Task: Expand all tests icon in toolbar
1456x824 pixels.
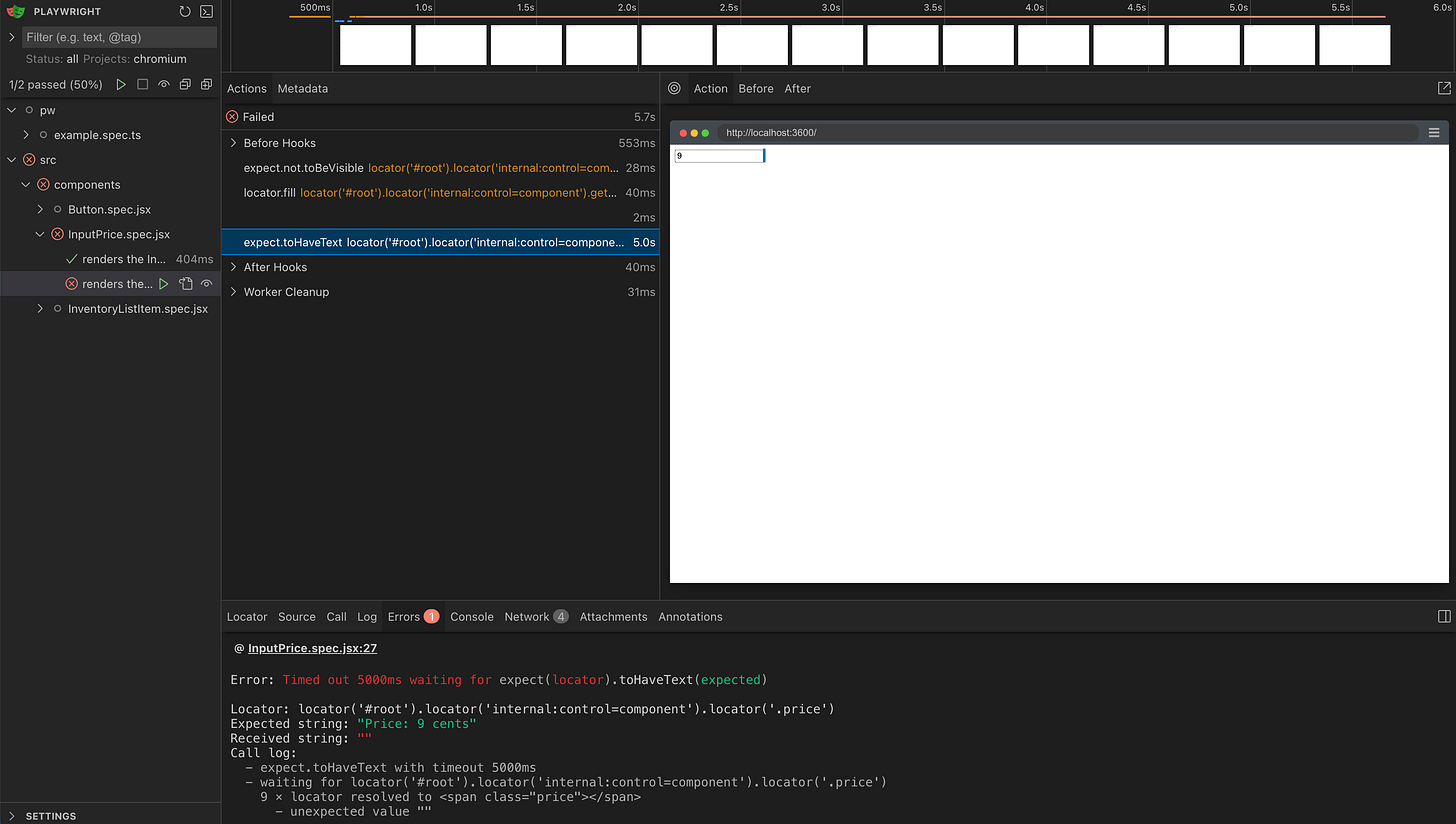Action: click(x=206, y=85)
